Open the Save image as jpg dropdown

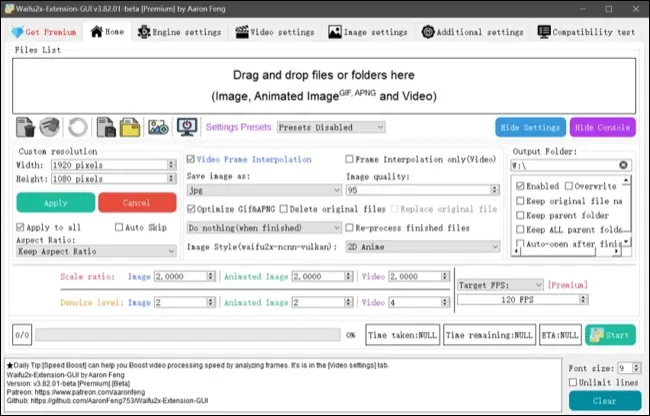tap(264, 190)
